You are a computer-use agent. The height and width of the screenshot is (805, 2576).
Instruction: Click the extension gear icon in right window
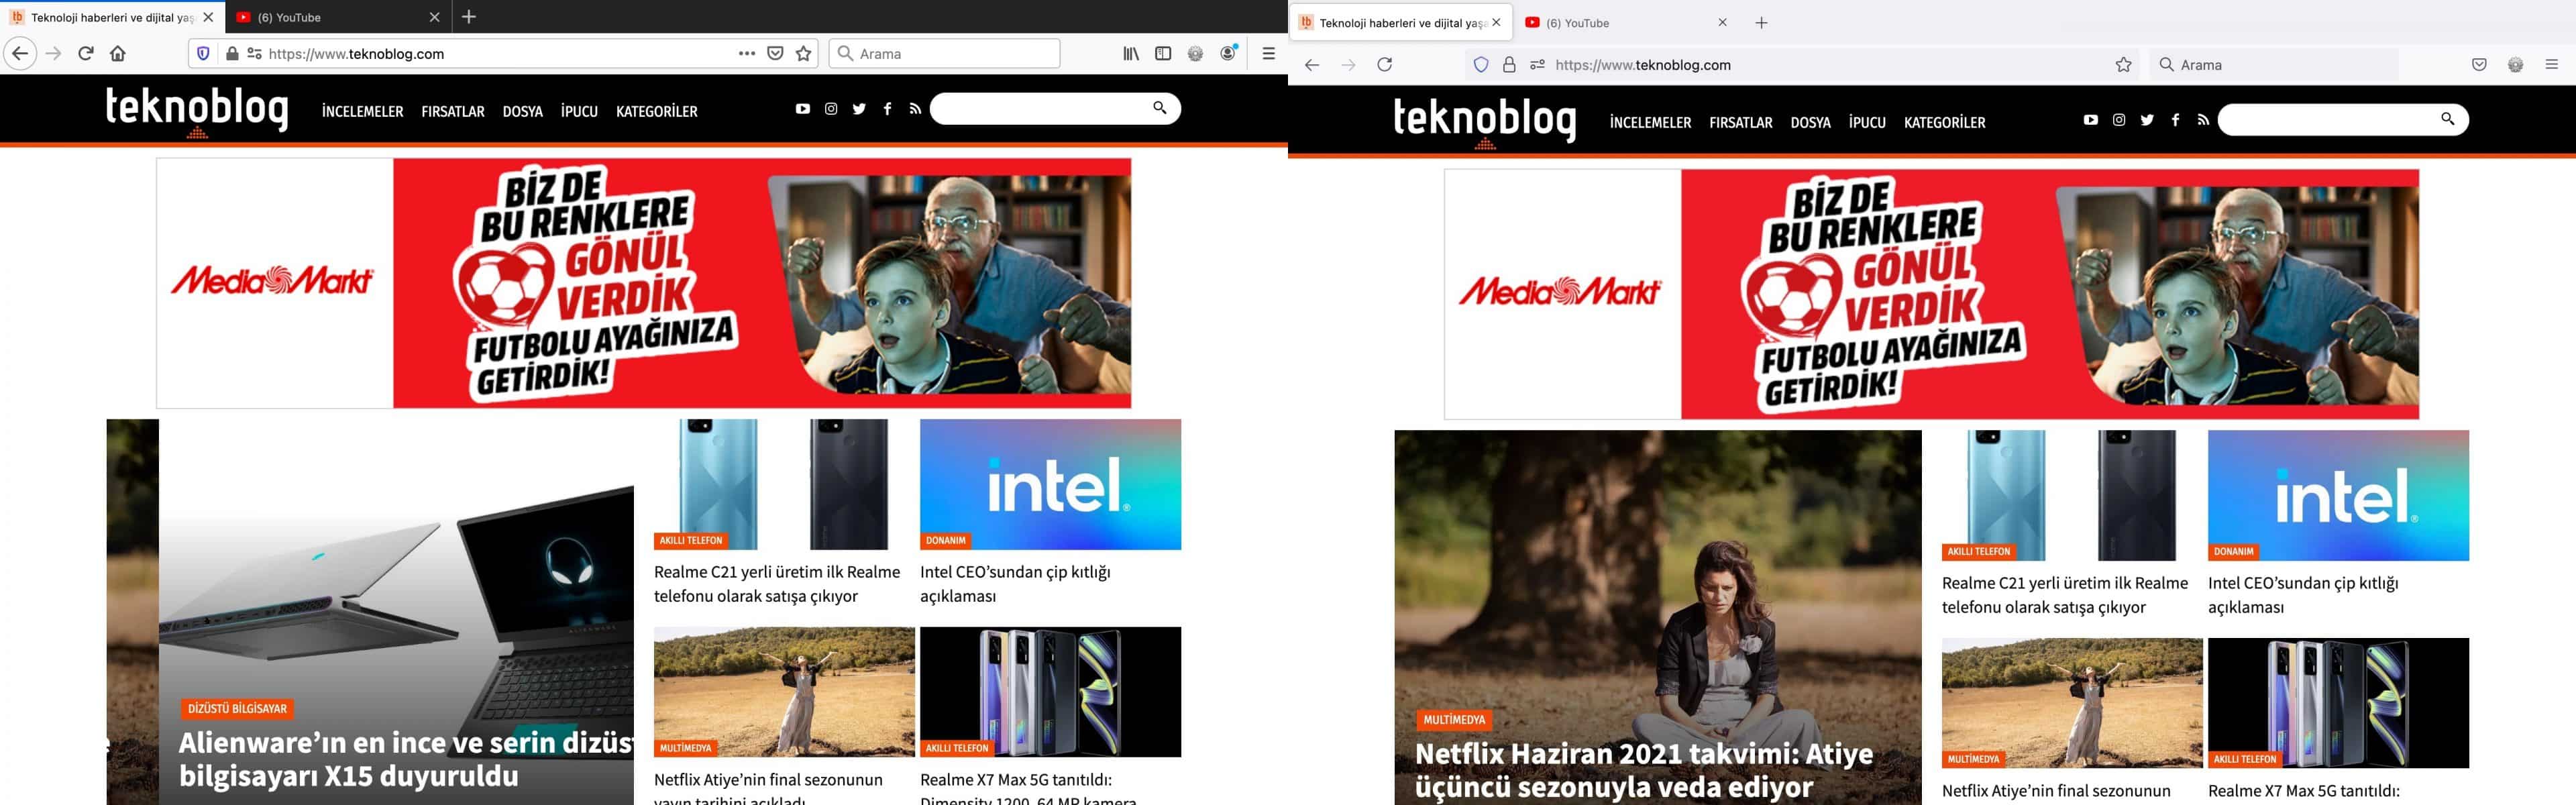coord(2515,65)
